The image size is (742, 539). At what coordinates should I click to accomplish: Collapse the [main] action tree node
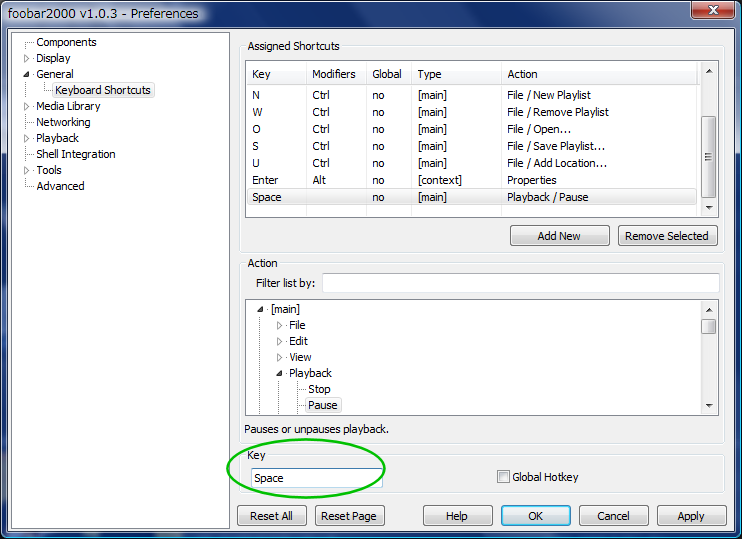(260, 309)
